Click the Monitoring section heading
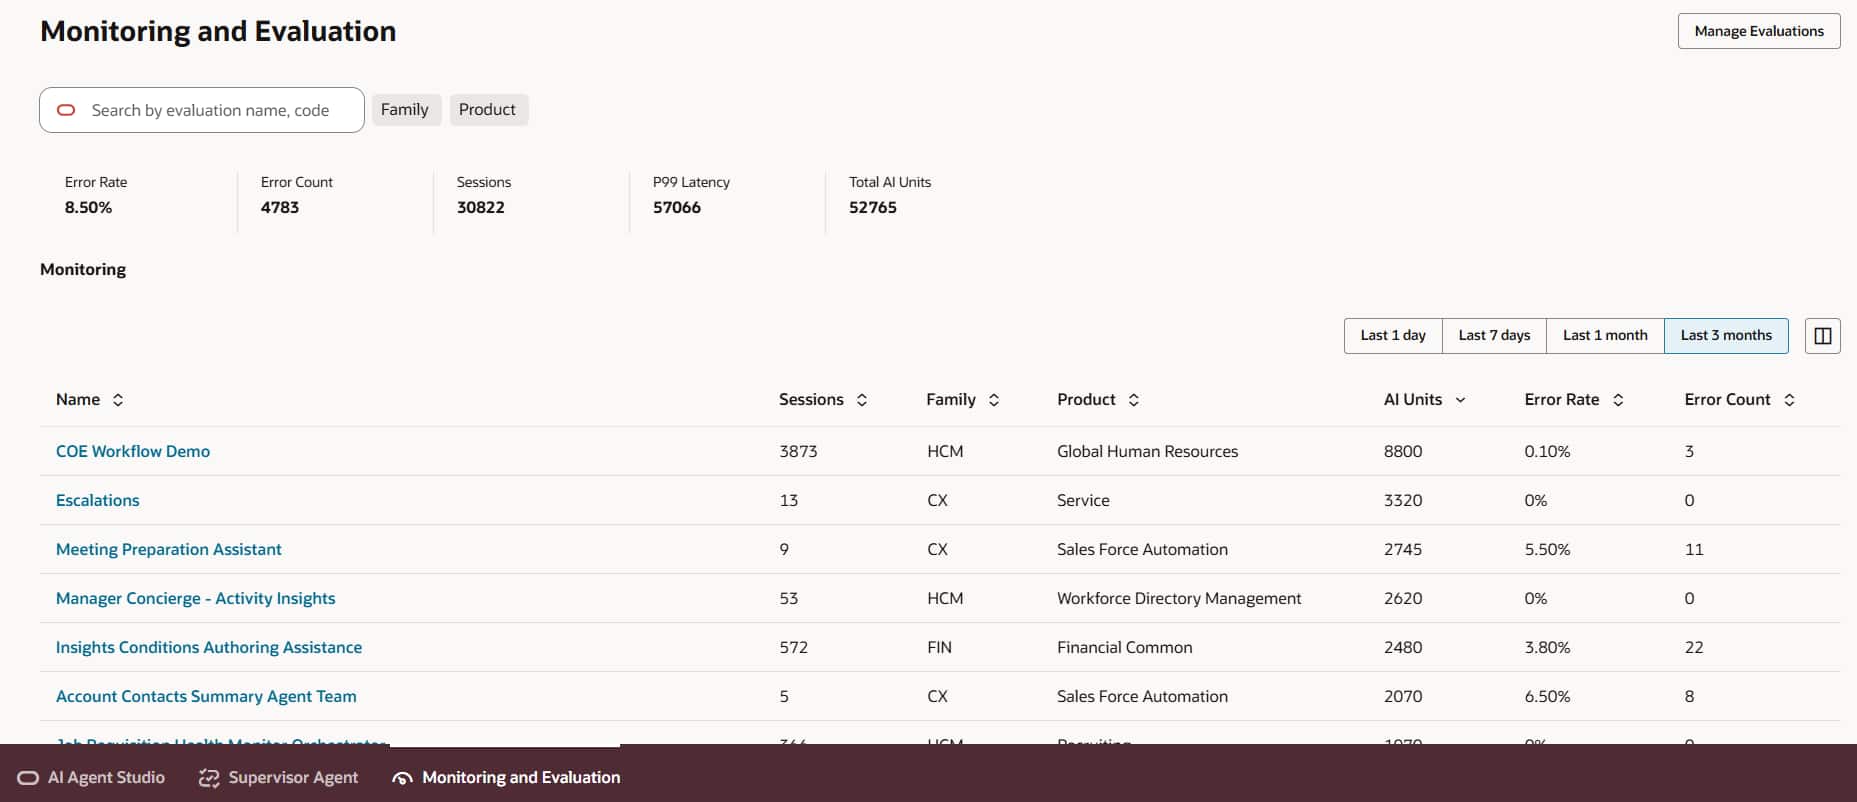 click(x=83, y=270)
